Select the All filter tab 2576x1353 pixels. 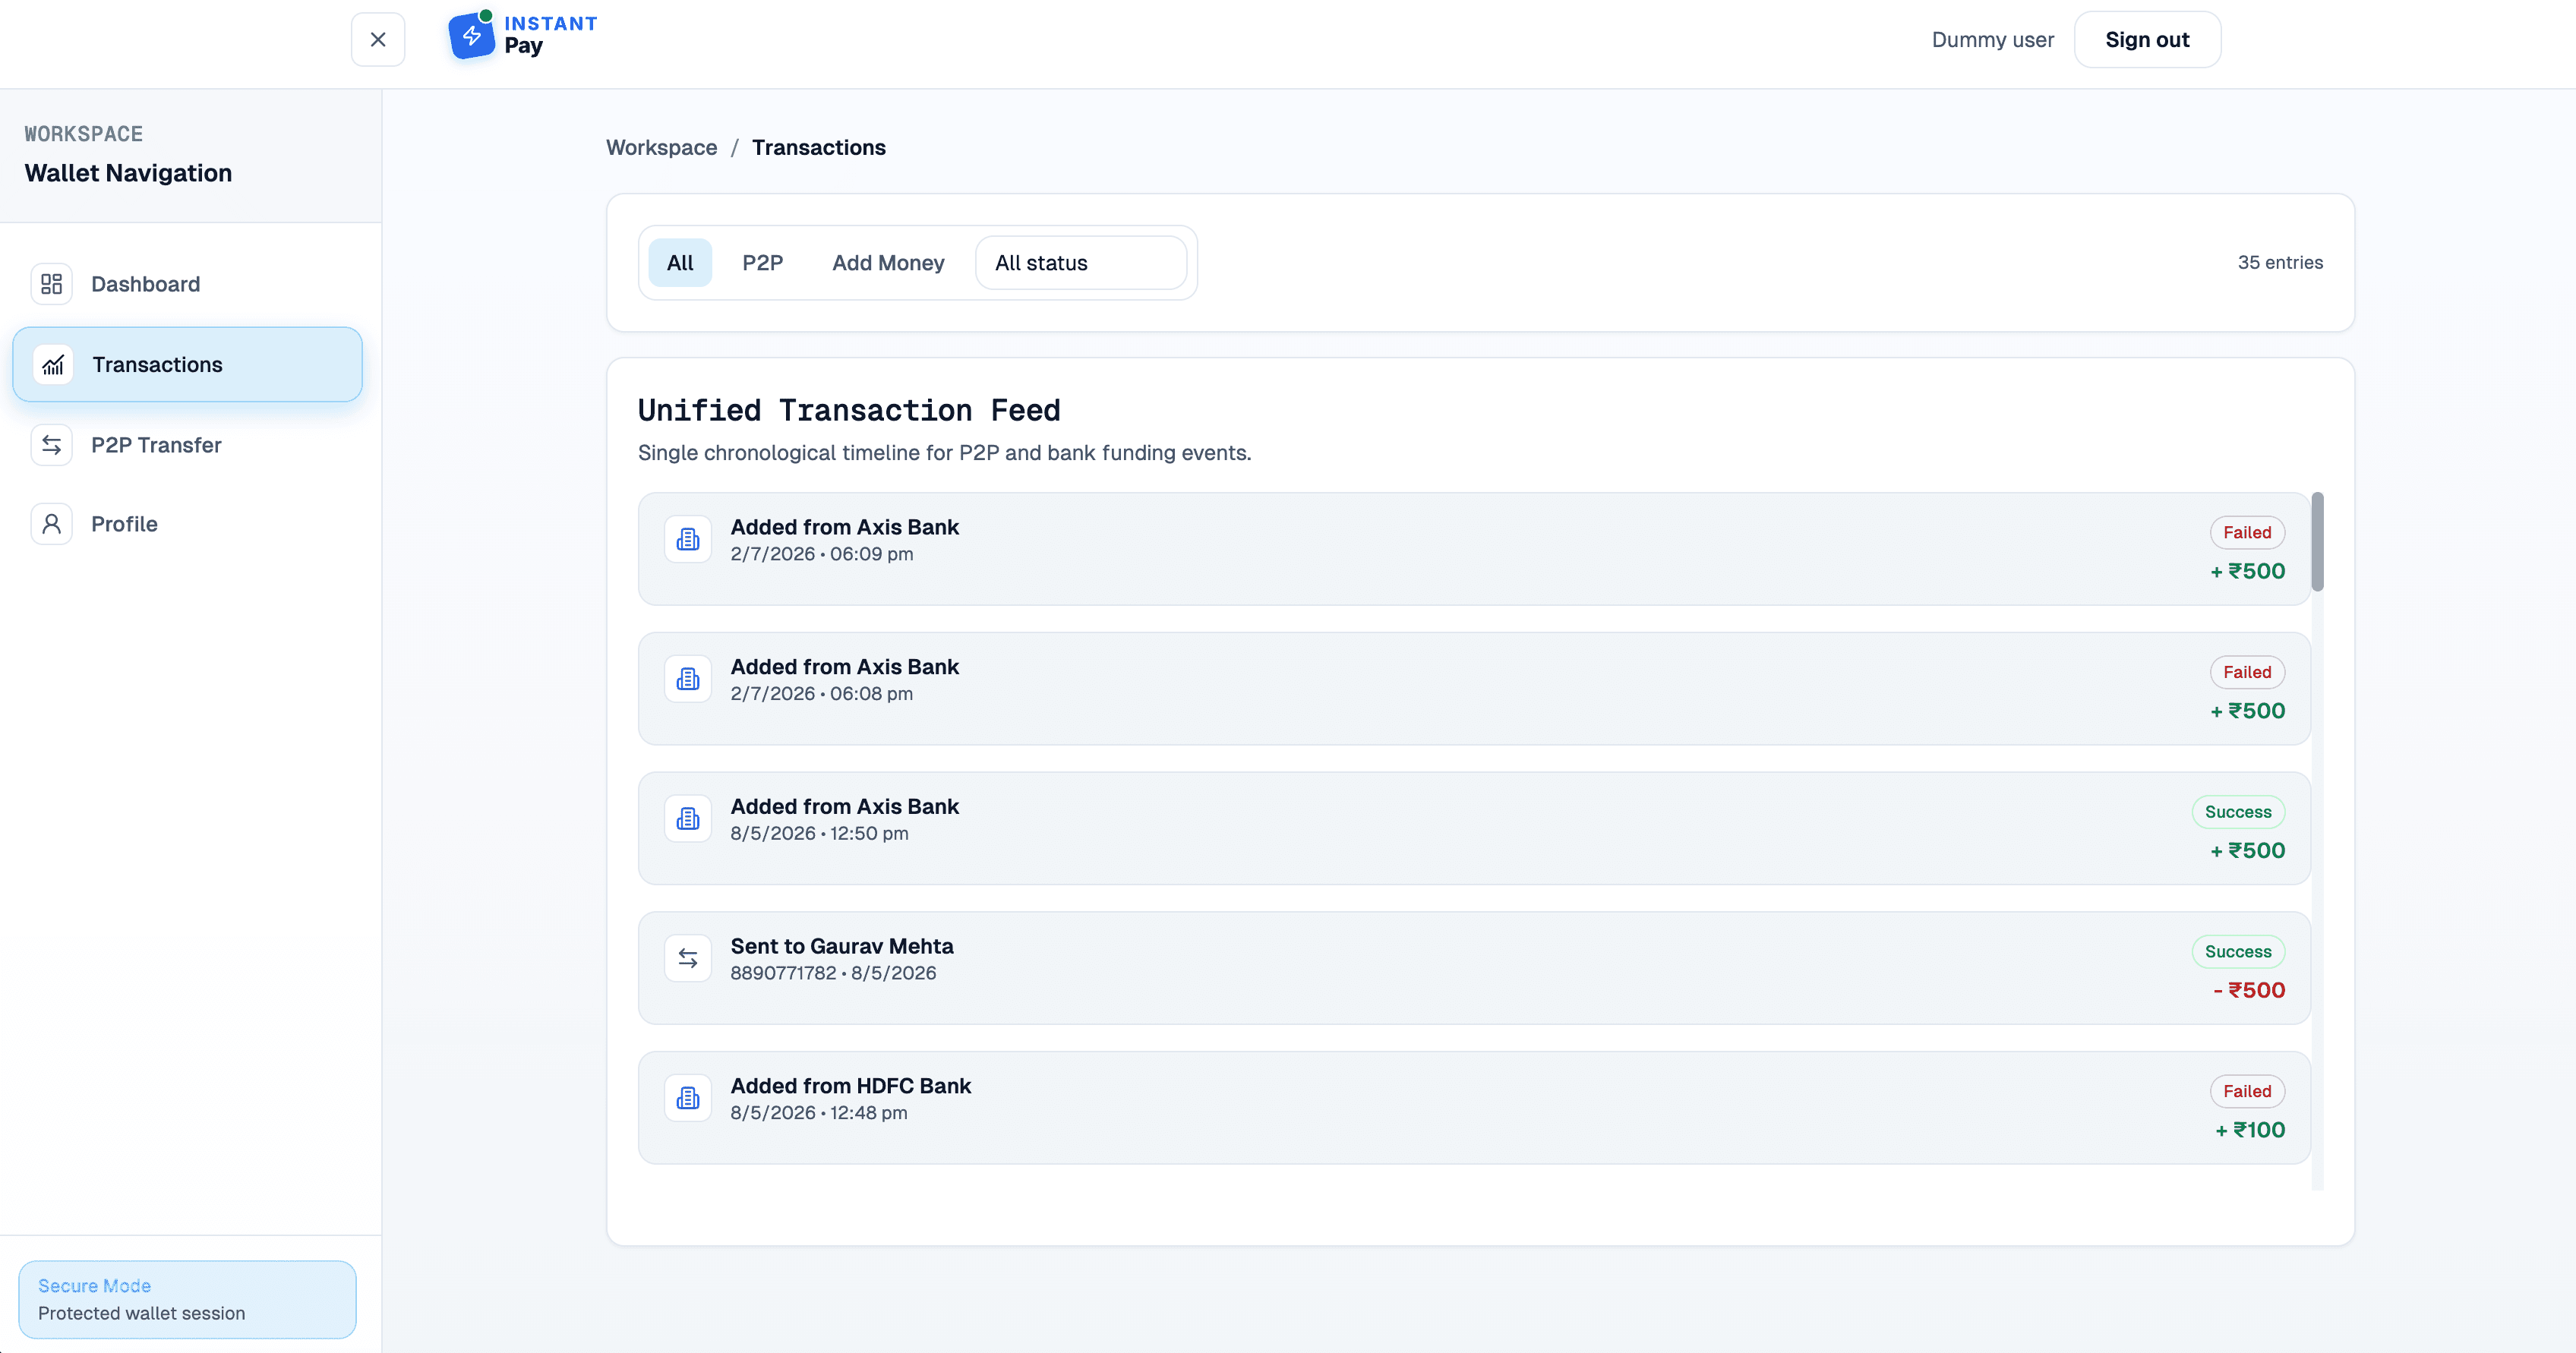tap(680, 263)
